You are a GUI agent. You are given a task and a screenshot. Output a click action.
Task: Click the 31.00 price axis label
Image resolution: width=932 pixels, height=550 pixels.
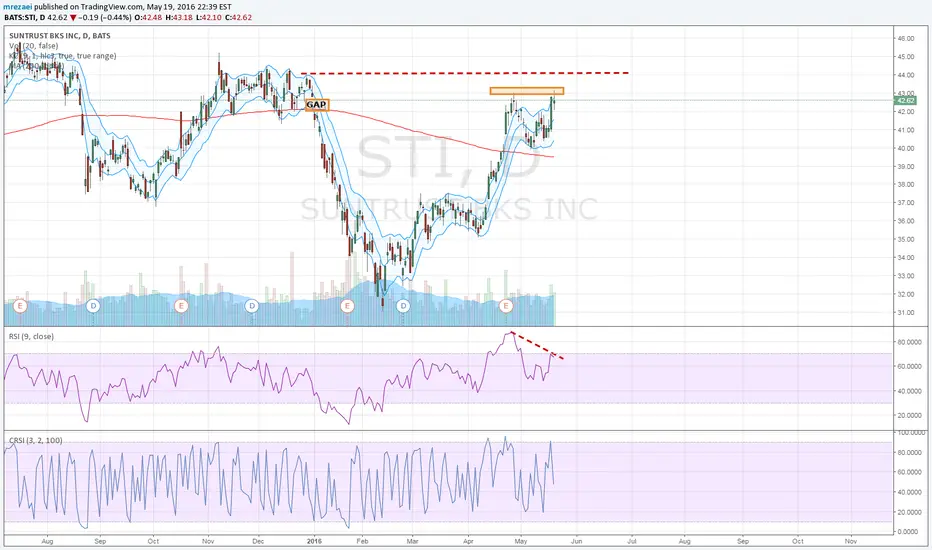[x=906, y=313]
